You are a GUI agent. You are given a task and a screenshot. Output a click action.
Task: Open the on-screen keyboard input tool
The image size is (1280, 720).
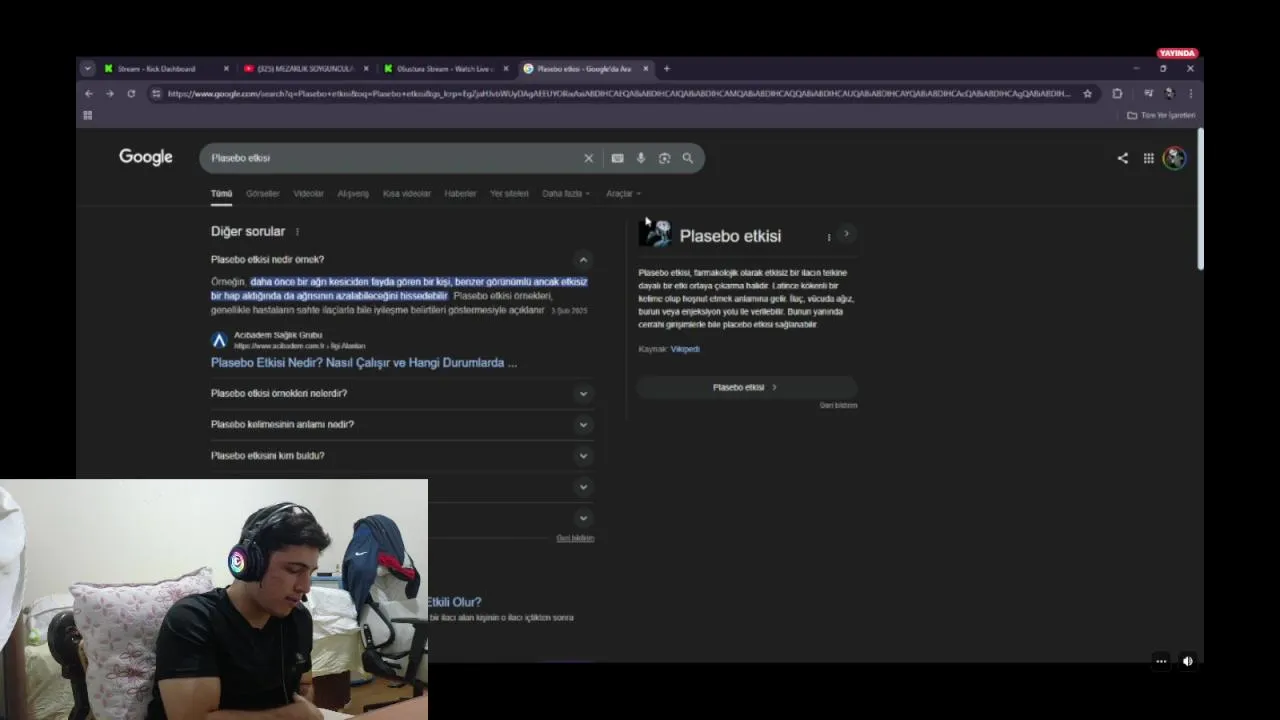[617, 158]
